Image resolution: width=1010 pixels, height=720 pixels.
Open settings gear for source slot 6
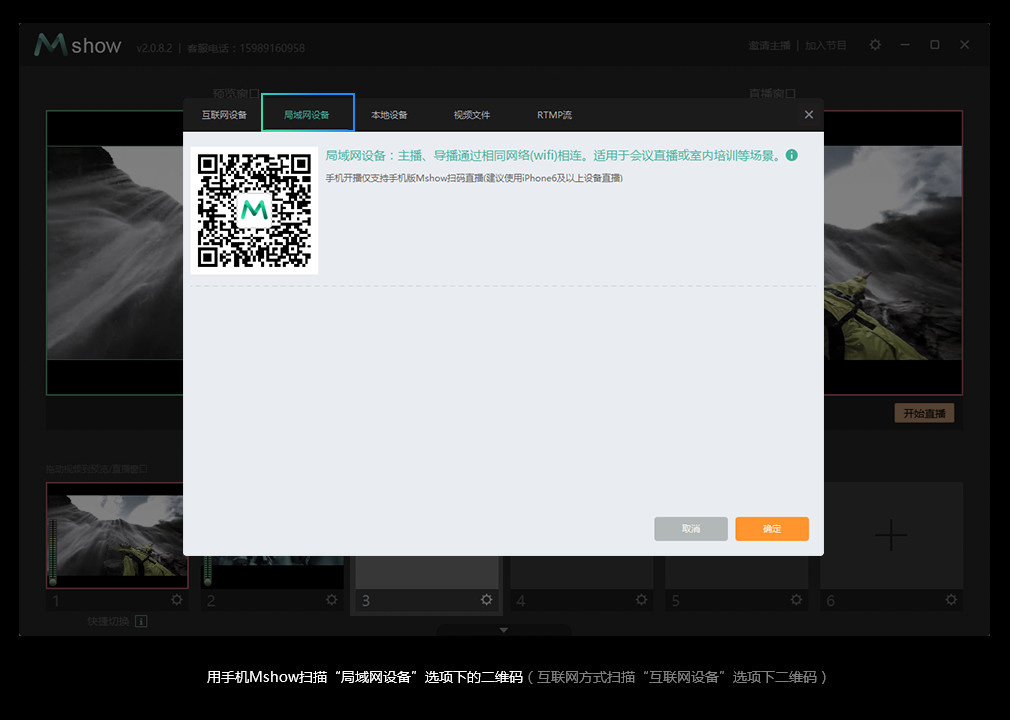pyautogui.click(x=951, y=600)
